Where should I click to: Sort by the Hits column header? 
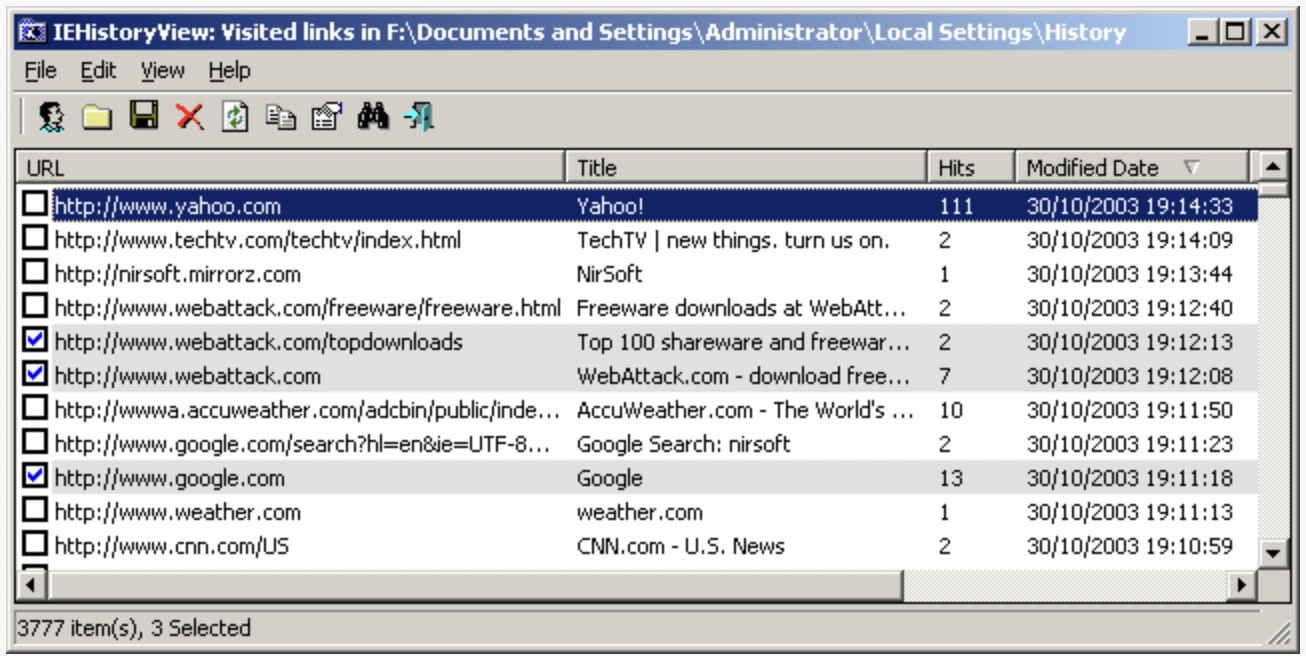[x=971, y=167]
